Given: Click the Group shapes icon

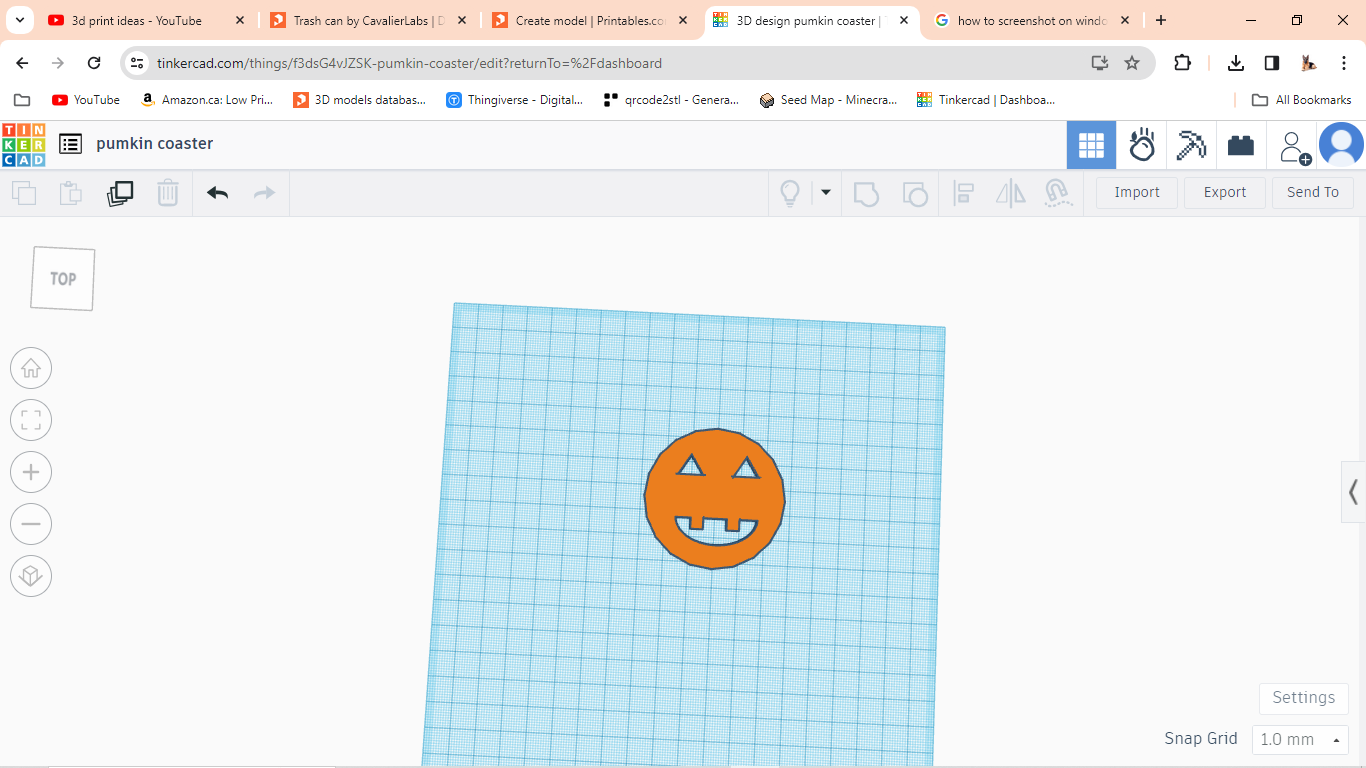Looking at the screenshot, I should tap(866, 193).
